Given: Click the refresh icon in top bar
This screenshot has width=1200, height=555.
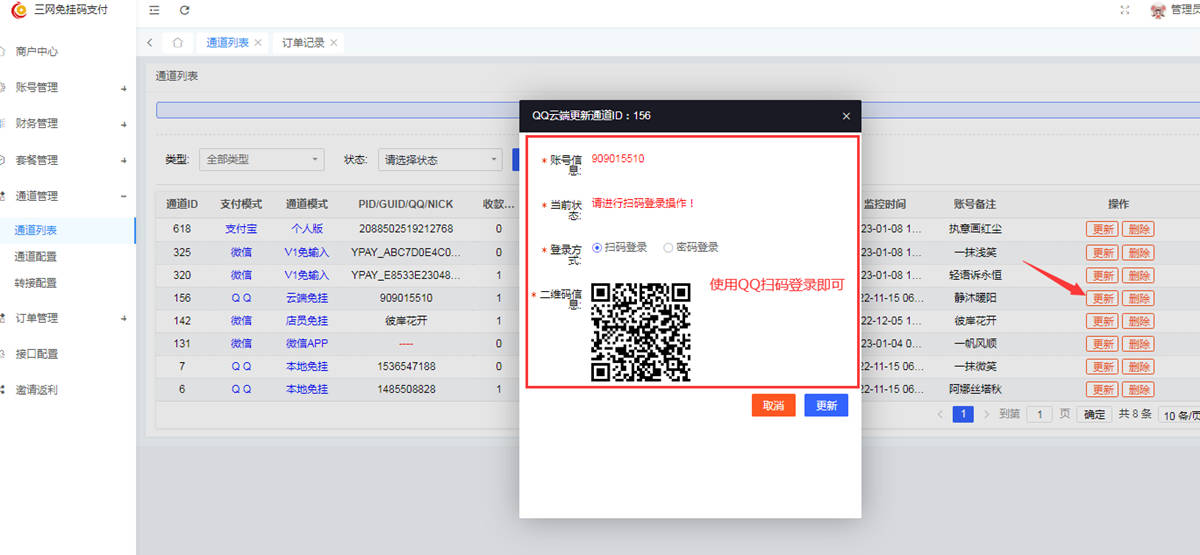Looking at the screenshot, I should (184, 10).
